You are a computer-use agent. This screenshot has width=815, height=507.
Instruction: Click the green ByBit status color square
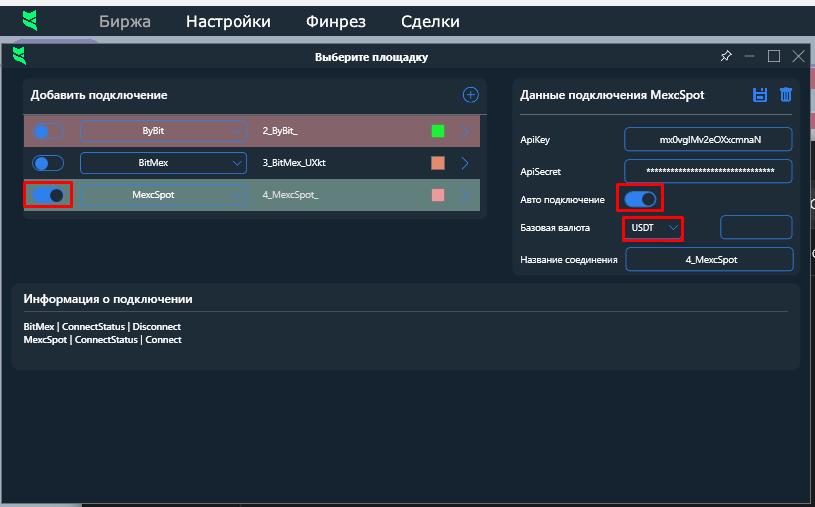(x=437, y=131)
